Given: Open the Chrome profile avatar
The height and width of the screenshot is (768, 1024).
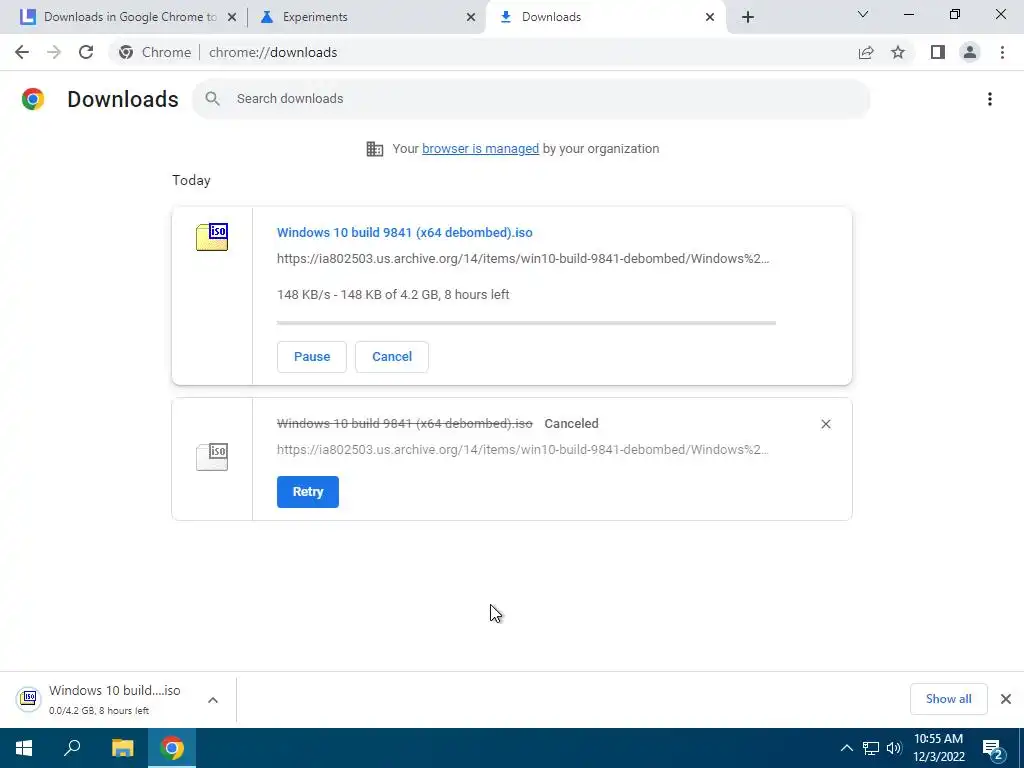Looking at the screenshot, I should [x=970, y=52].
